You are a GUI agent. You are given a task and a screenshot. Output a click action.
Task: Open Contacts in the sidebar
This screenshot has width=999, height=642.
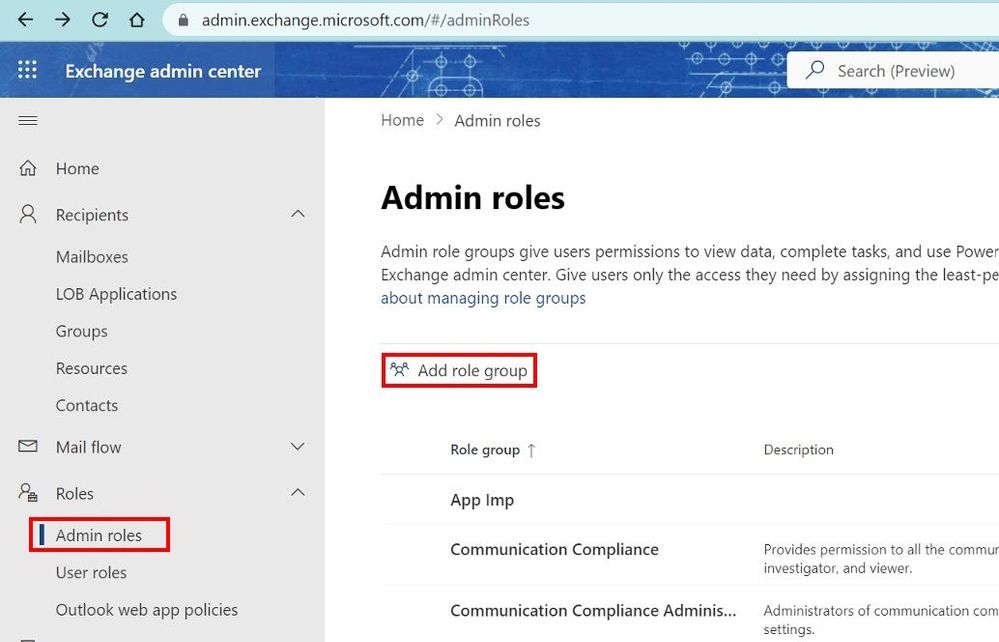(x=87, y=406)
